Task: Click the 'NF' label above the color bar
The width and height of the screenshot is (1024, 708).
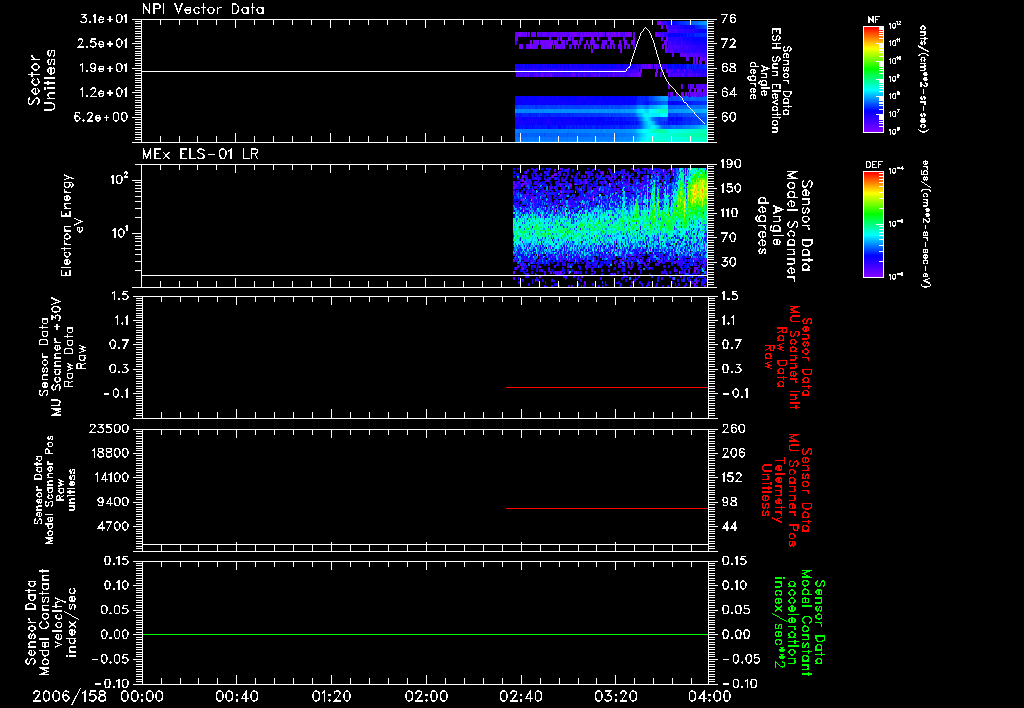Action: click(874, 20)
